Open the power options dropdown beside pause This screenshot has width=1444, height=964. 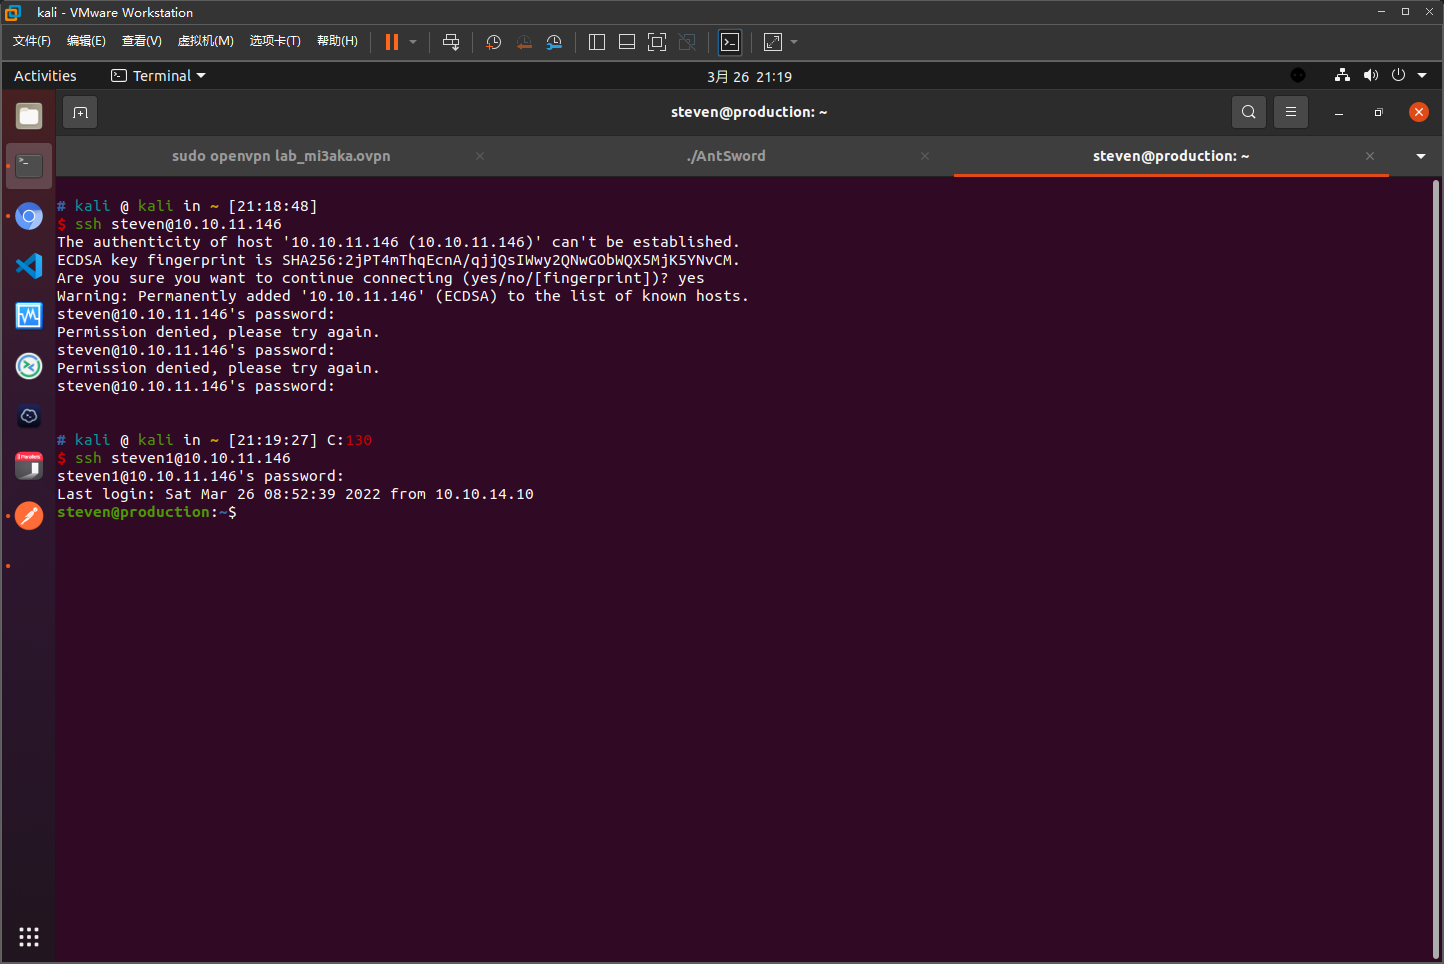point(413,42)
